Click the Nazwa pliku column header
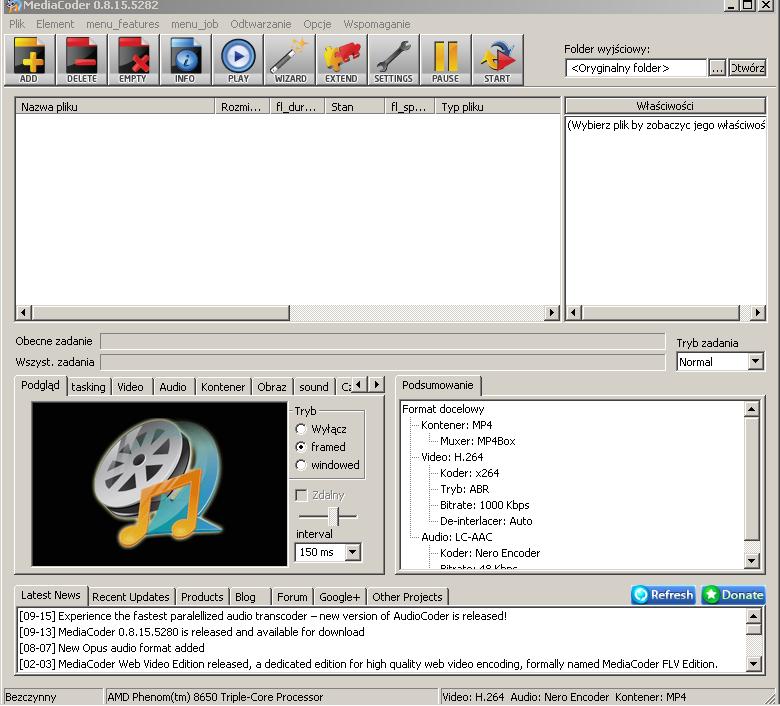This screenshot has height=706, width=780. tap(115, 106)
